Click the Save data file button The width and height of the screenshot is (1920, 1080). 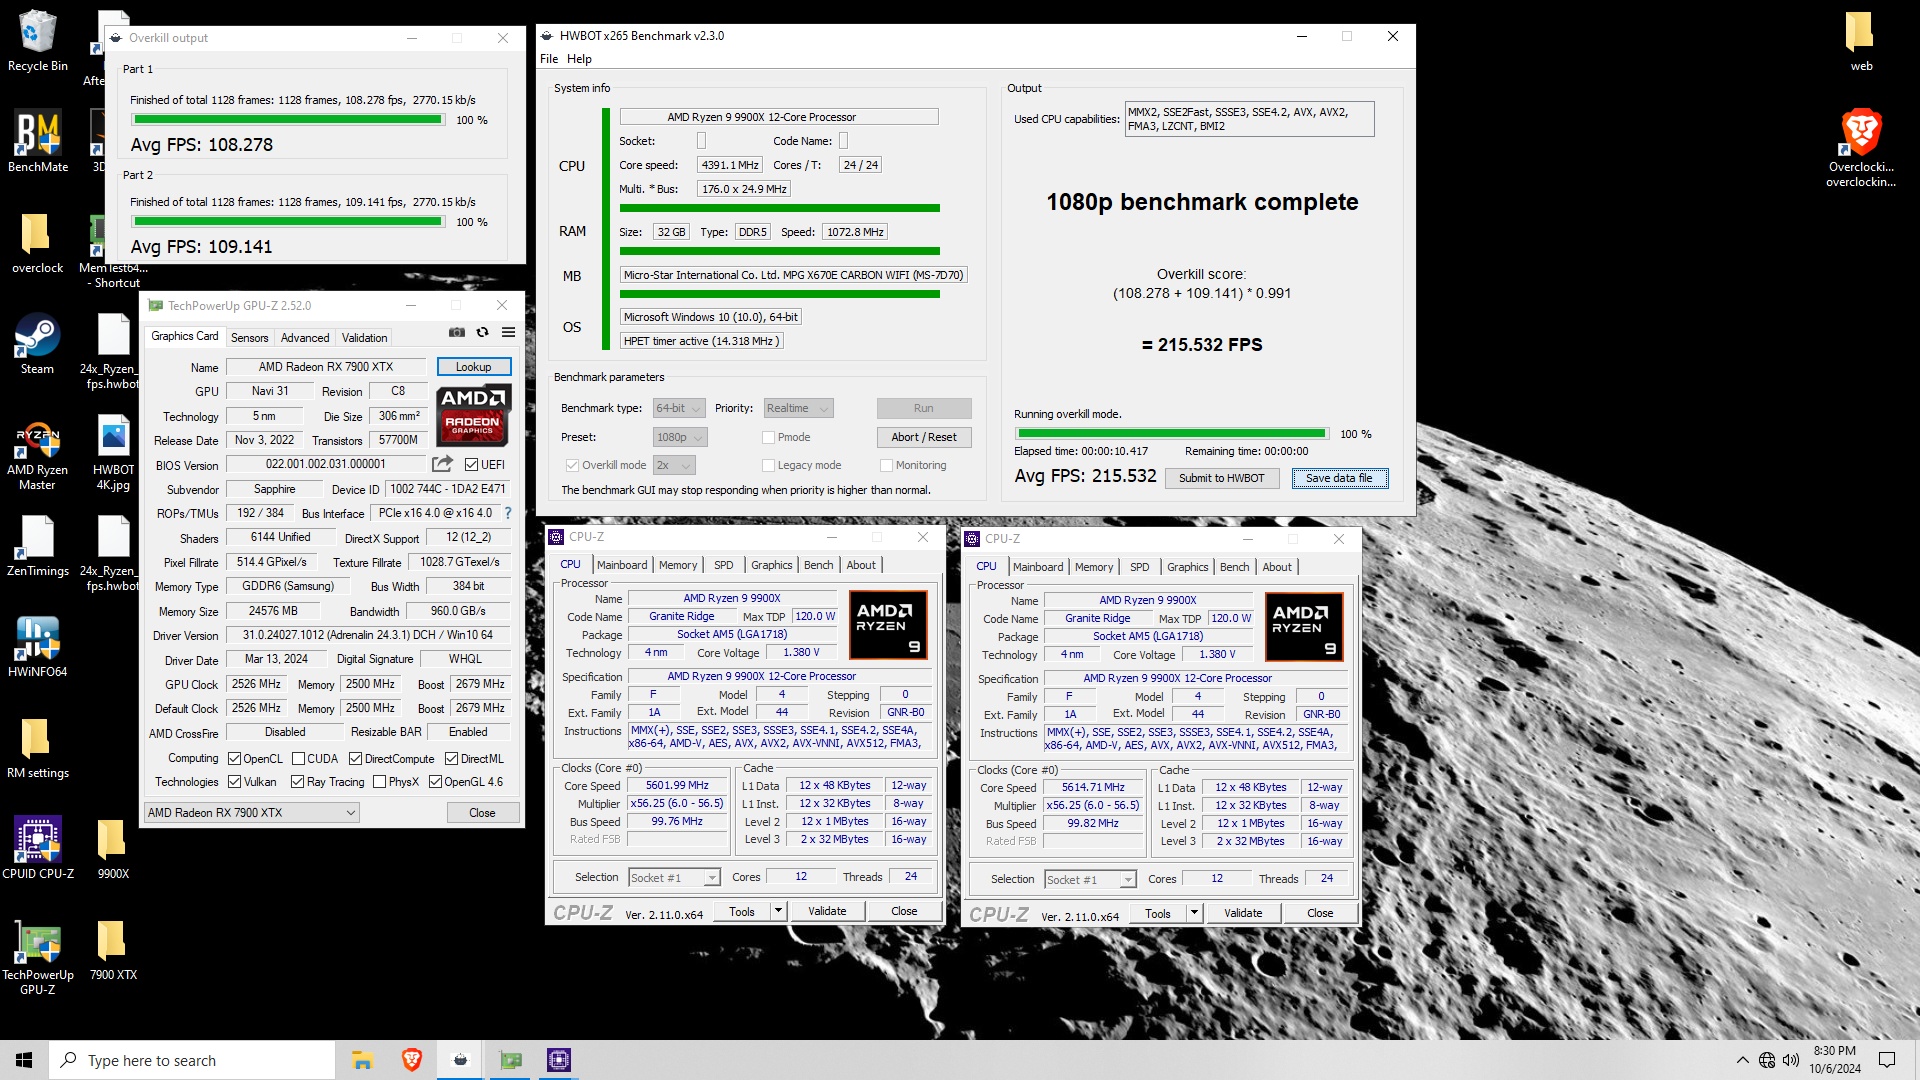1339,478
